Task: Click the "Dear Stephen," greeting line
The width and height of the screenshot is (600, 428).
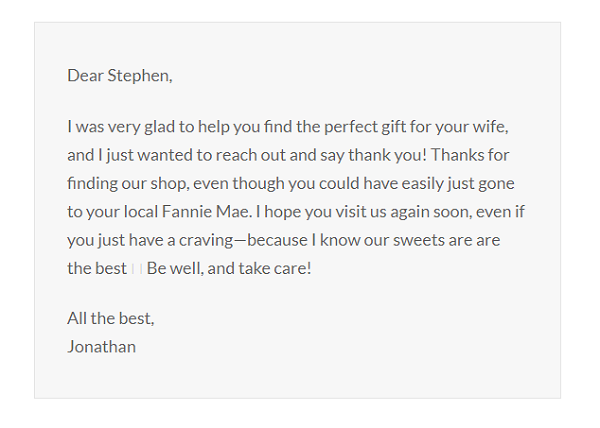Action: 120,76
